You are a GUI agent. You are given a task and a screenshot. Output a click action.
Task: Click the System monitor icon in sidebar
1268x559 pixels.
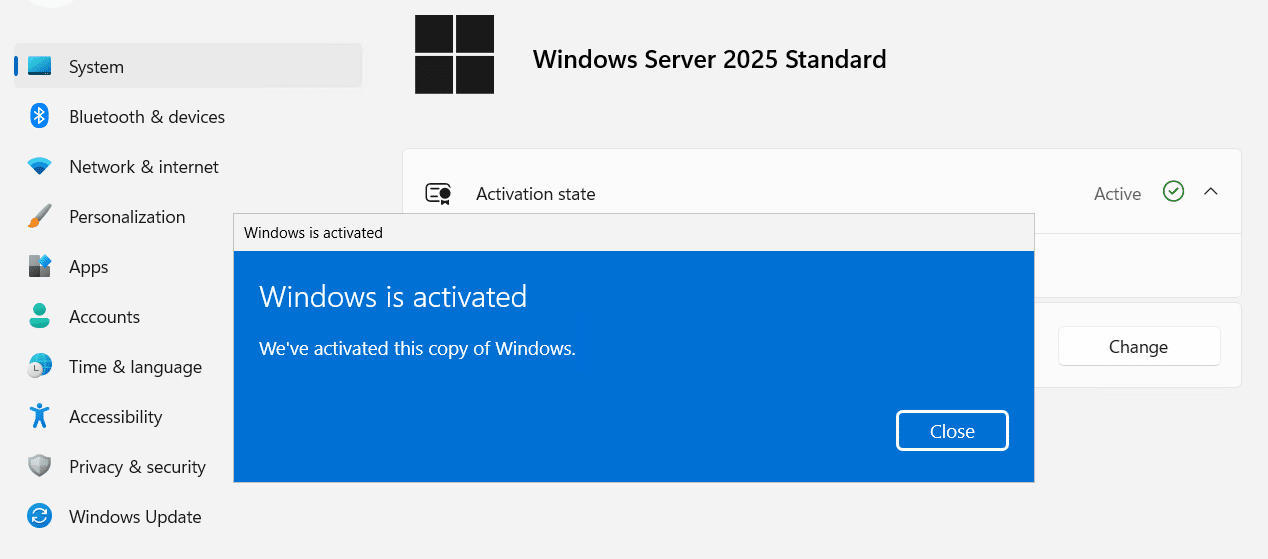[x=40, y=67]
